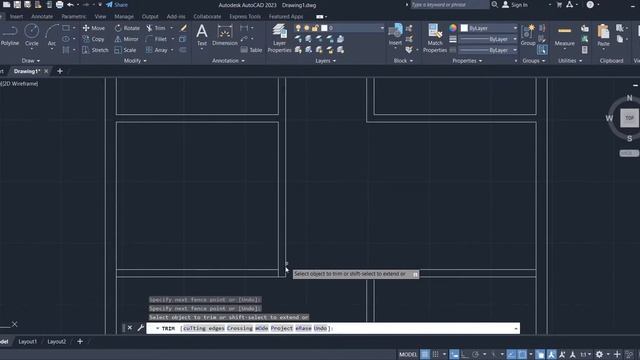Expand the Draw panel
The image size is (640, 360).
click(31, 60)
